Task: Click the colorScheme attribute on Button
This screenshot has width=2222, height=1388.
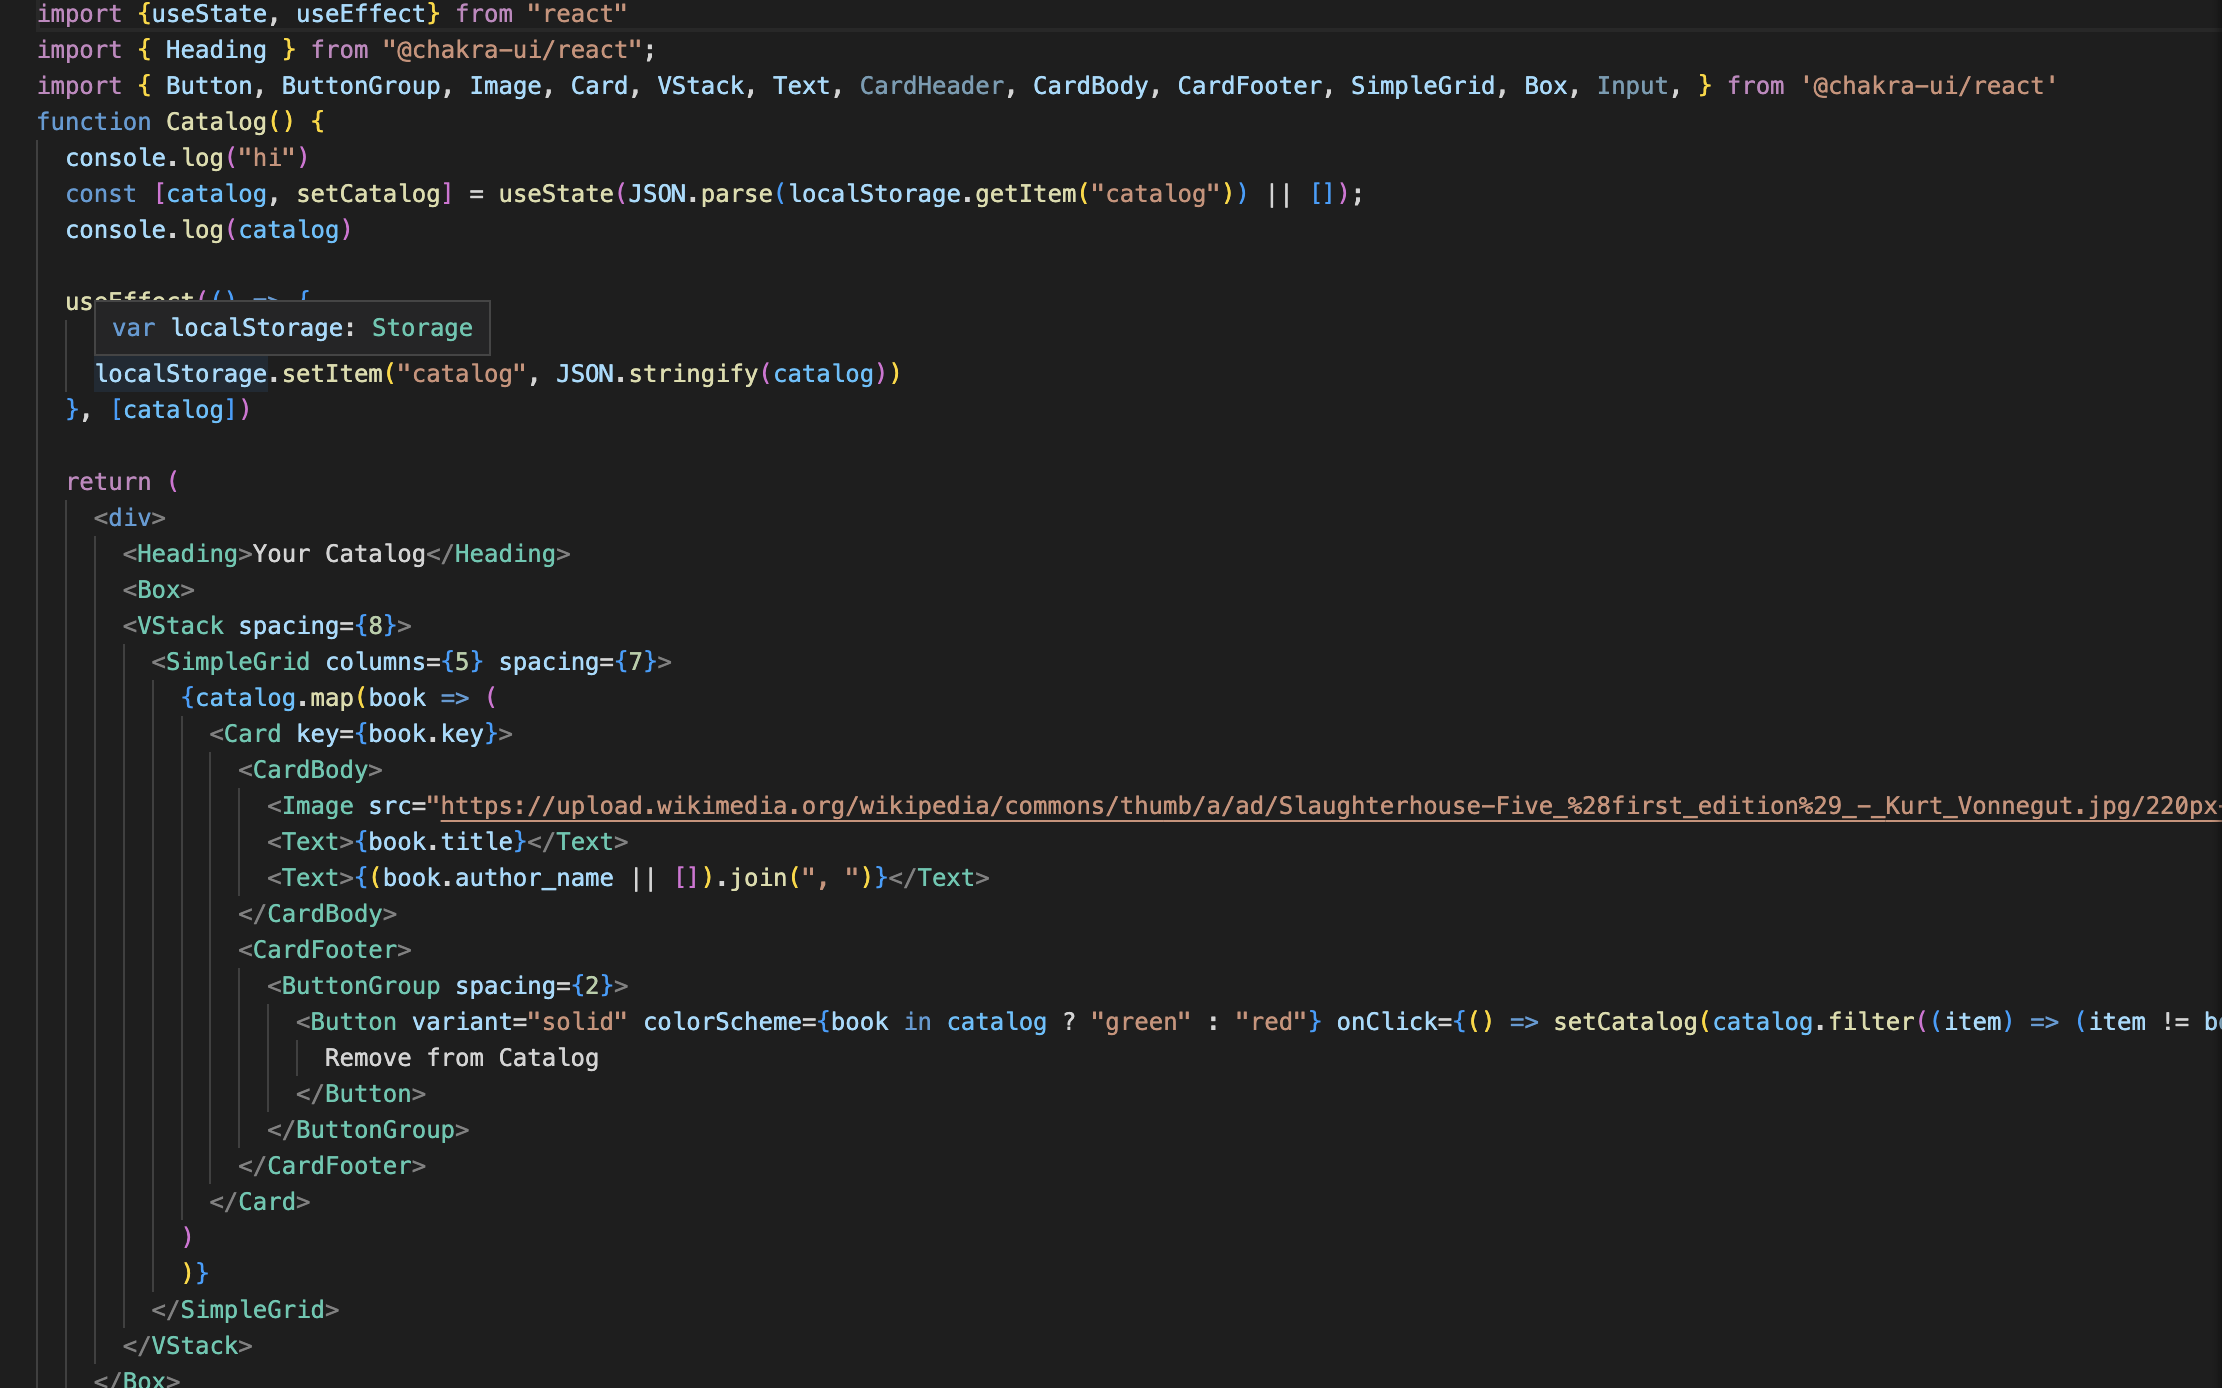Action: [722, 1022]
